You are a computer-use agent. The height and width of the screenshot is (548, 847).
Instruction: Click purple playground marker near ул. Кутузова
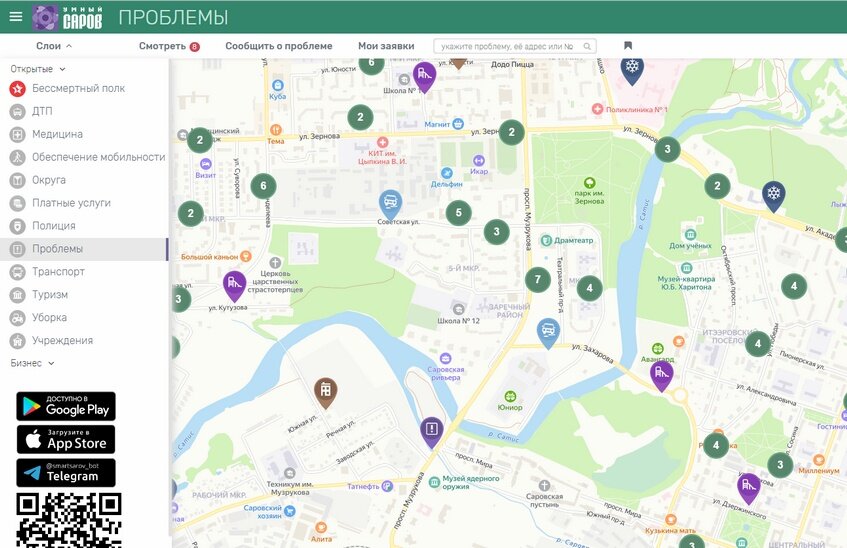pos(234,286)
